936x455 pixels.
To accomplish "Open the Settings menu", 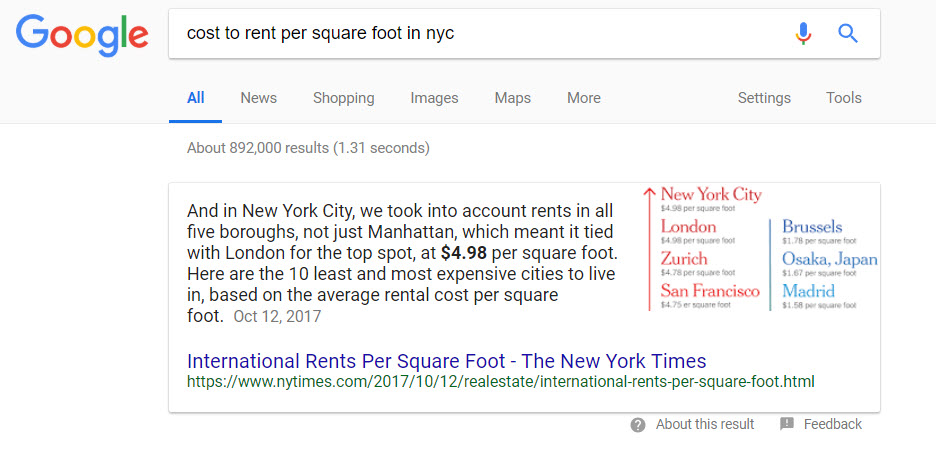I will click(x=764, y=98).
